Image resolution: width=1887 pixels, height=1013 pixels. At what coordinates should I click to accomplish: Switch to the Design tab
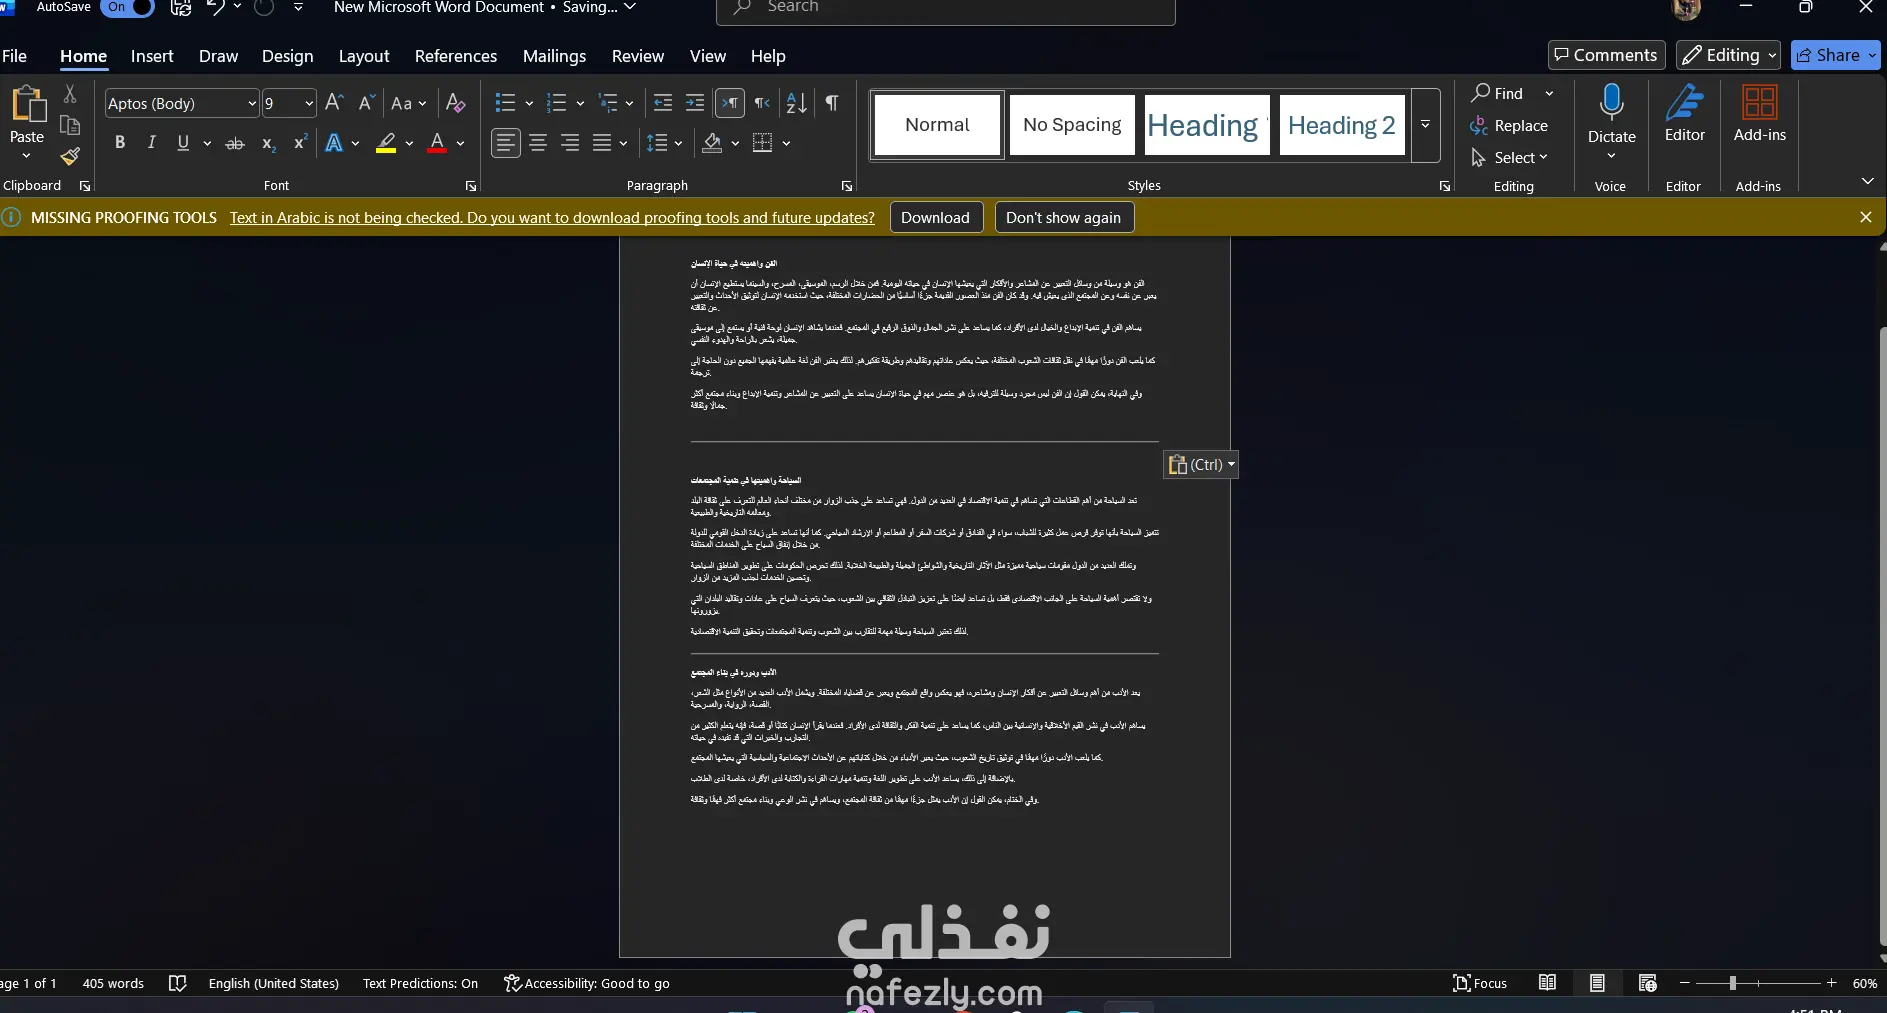(x=287, y=56)
